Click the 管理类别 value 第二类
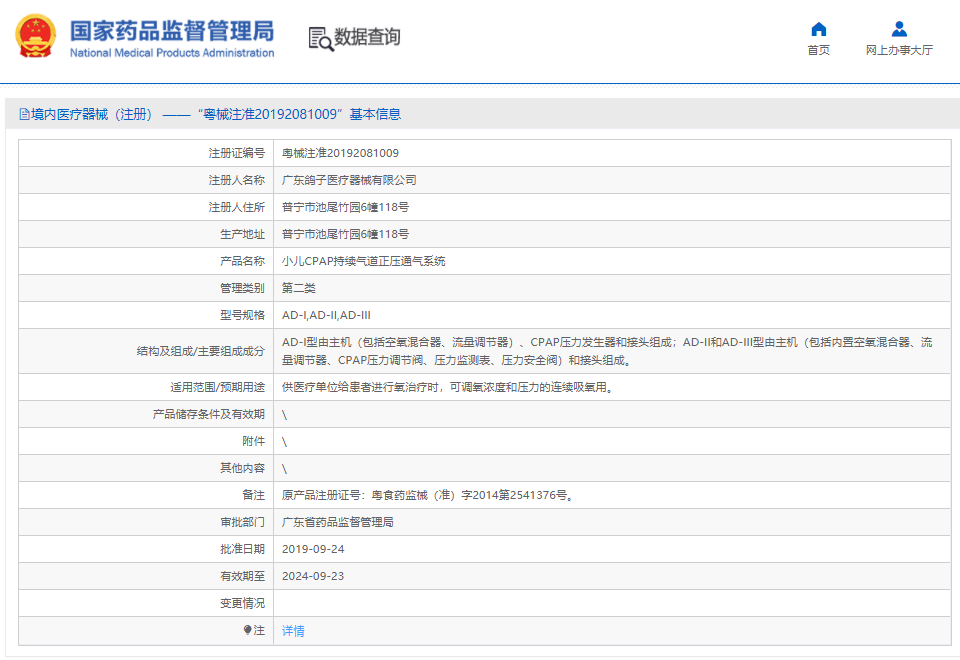 298,288
